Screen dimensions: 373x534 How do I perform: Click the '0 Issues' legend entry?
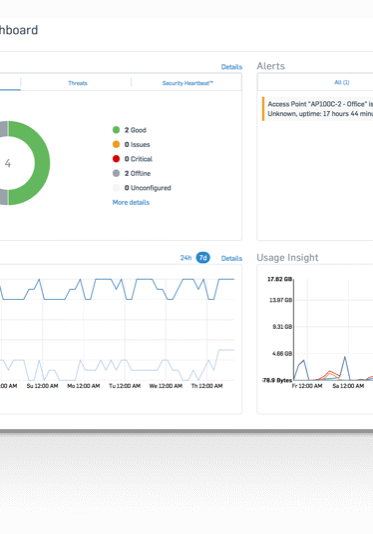[137, 144]
